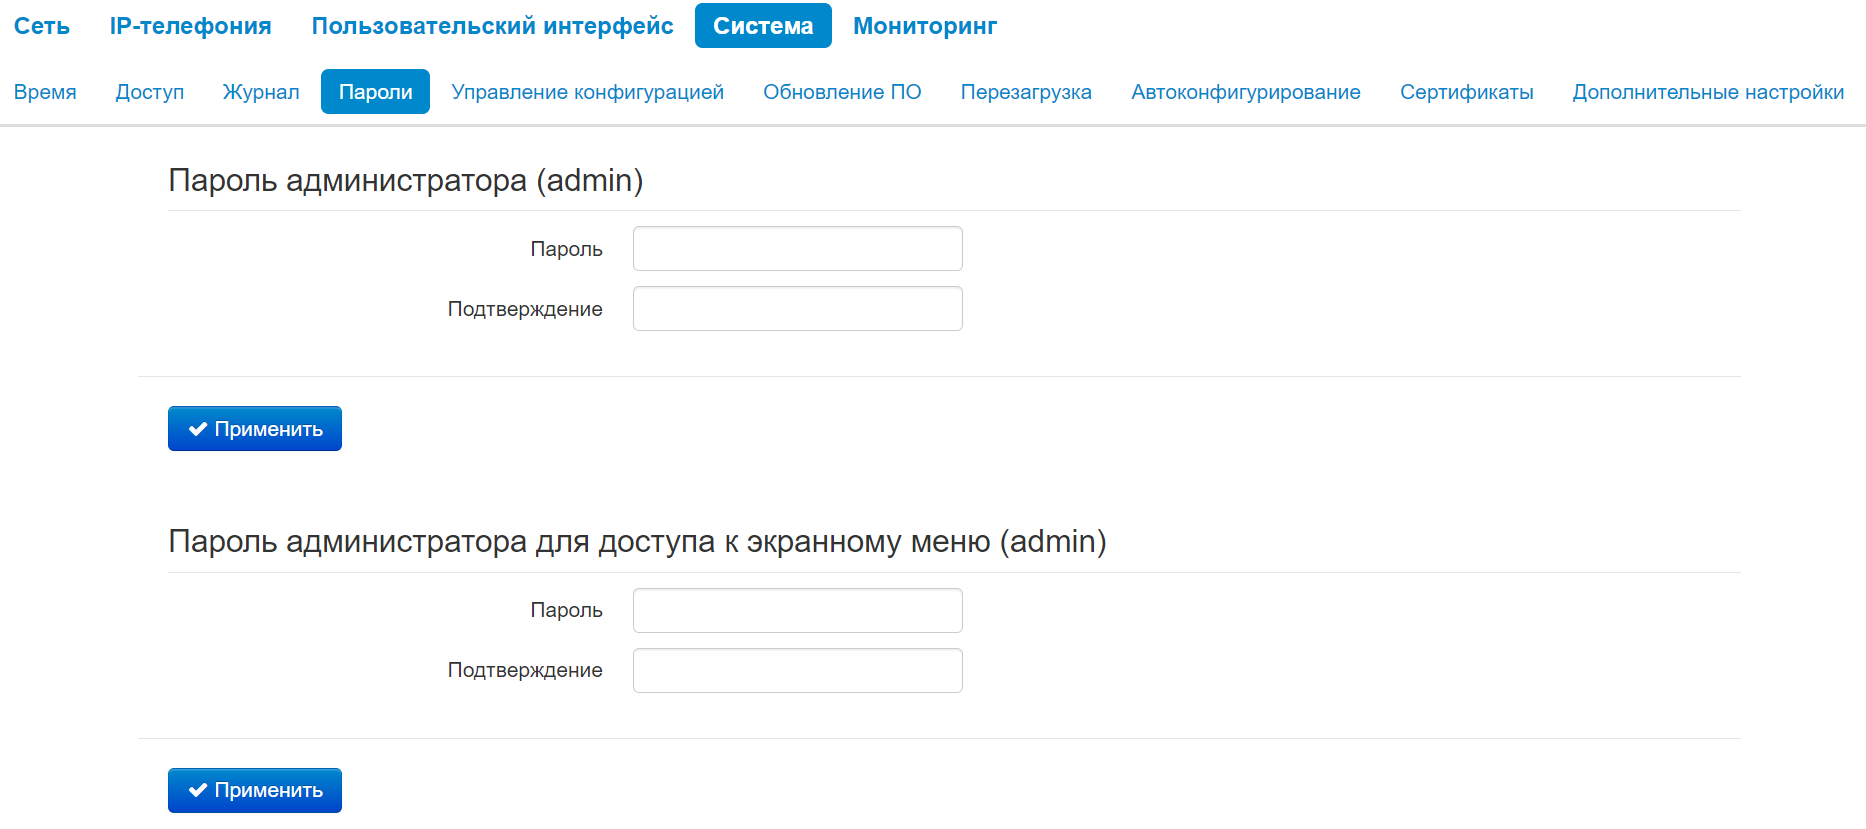Select the Система main tab

pos(763,26)
